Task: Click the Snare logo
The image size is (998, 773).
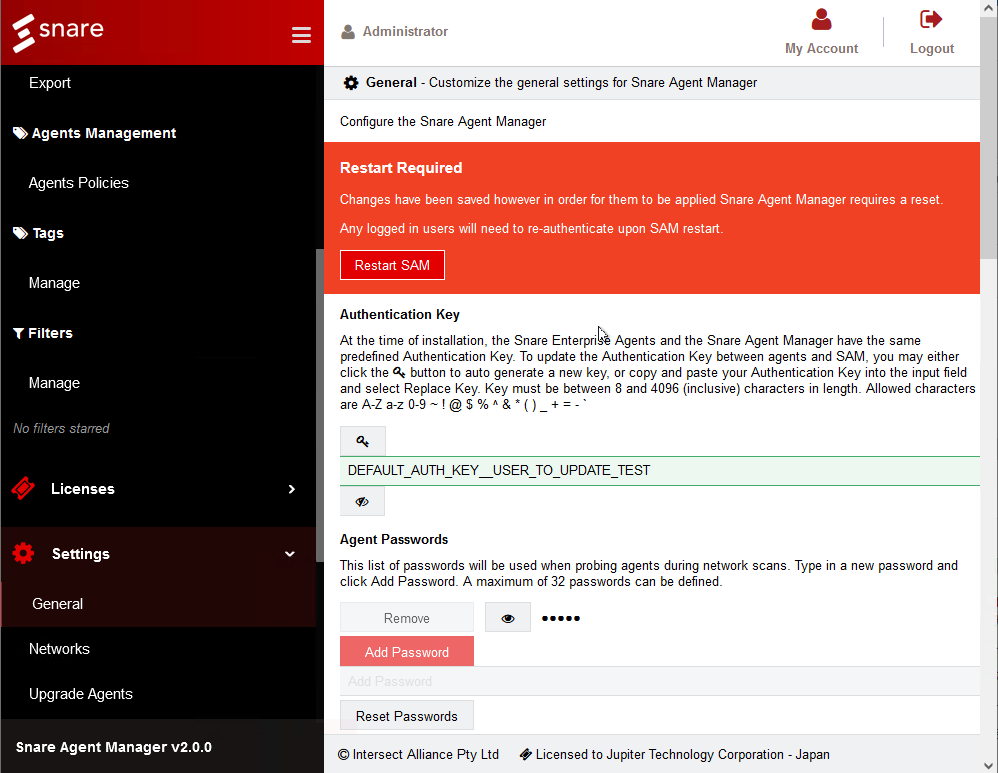Action: 58,32
